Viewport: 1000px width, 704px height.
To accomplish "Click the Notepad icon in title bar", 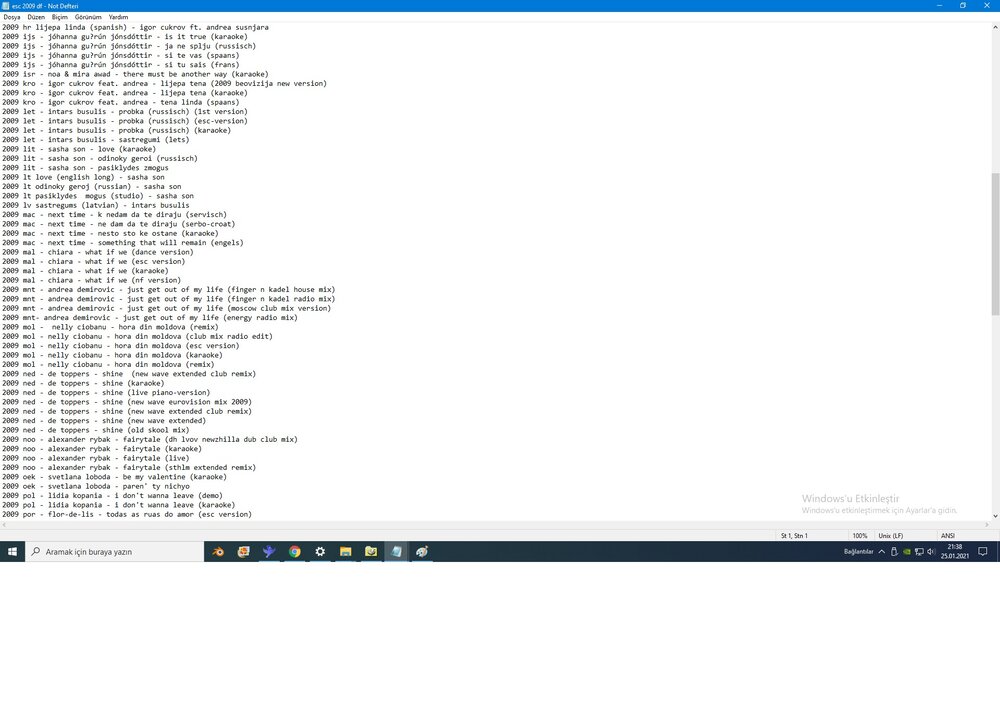I will 5,5.
